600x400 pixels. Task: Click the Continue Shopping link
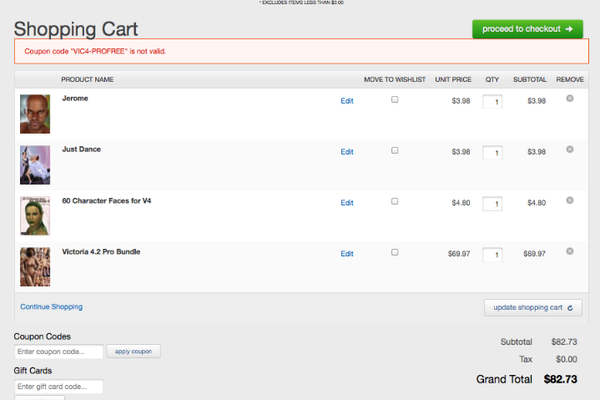(51, 306)
